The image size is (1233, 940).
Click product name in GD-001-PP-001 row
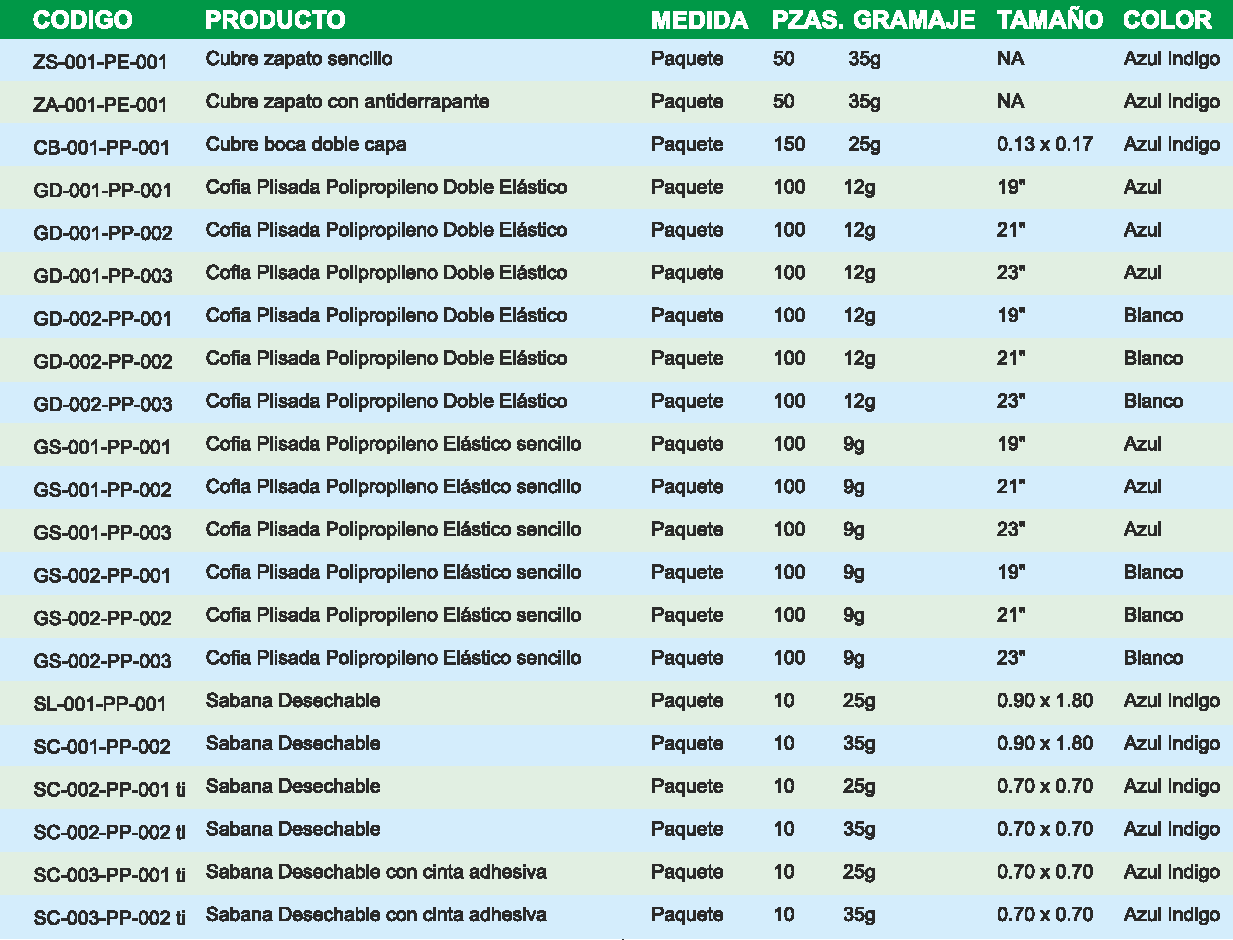tap(386, 188)
